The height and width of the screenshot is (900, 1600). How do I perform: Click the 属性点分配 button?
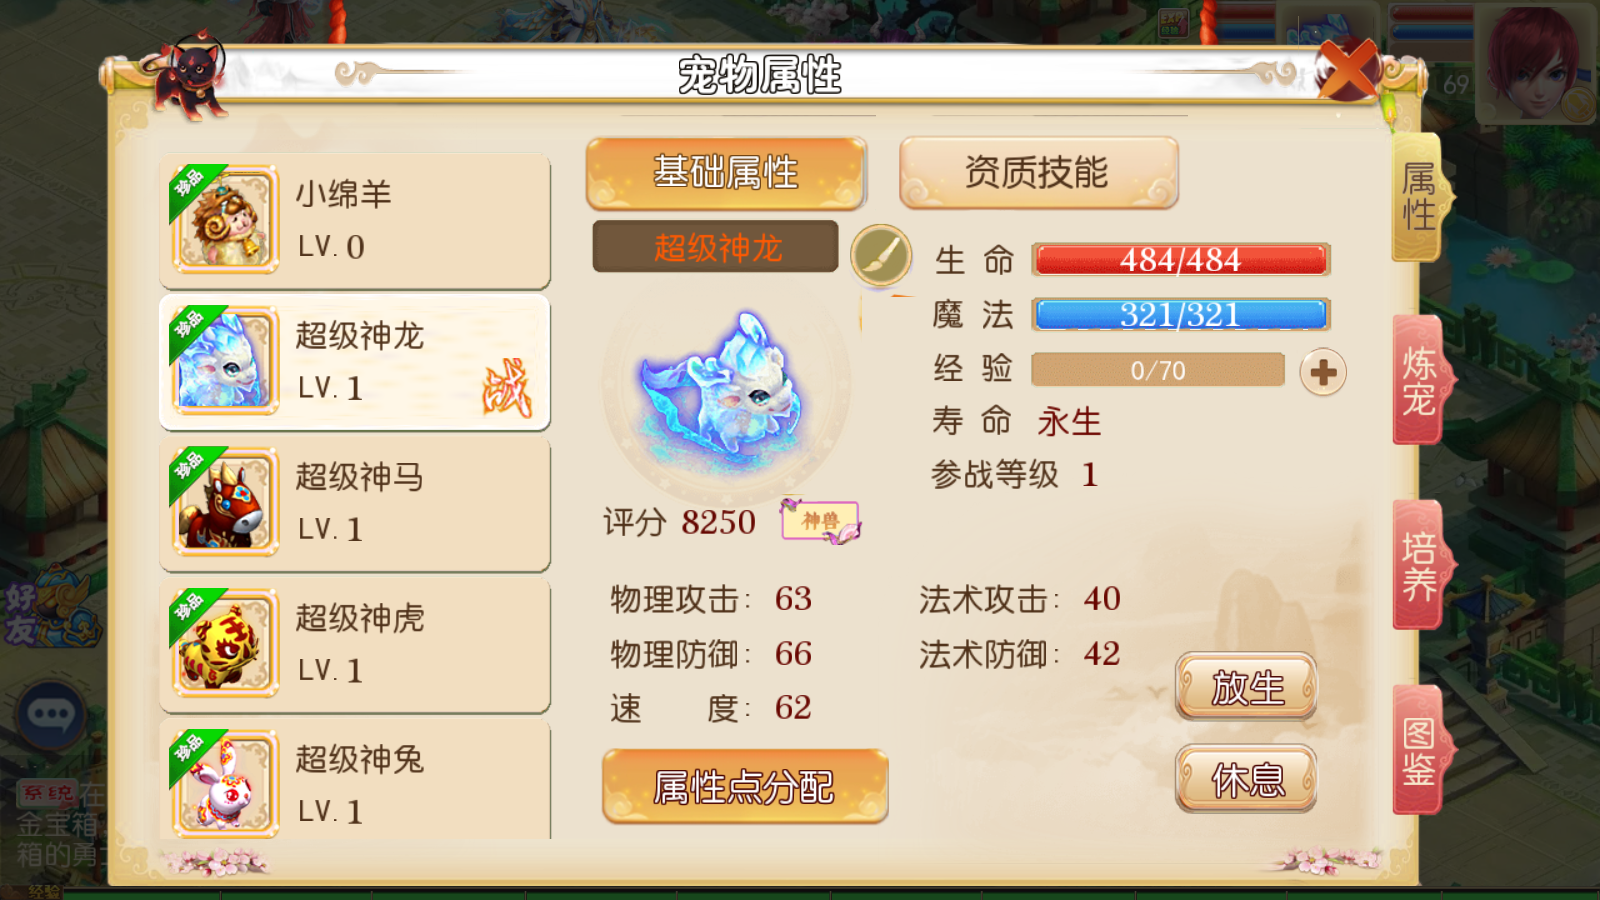745,787
